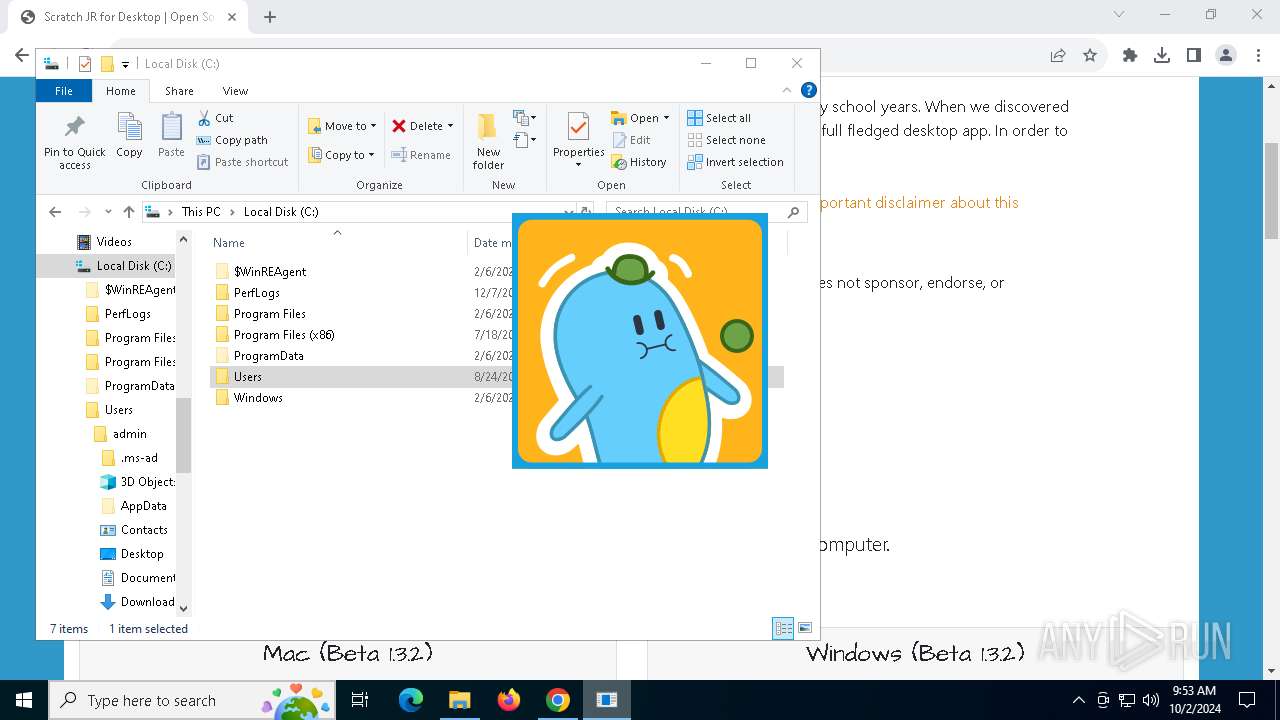Open the Move to dropdown
The image size is (1280, 720).
pyautogui.click(x=342, y=126)
